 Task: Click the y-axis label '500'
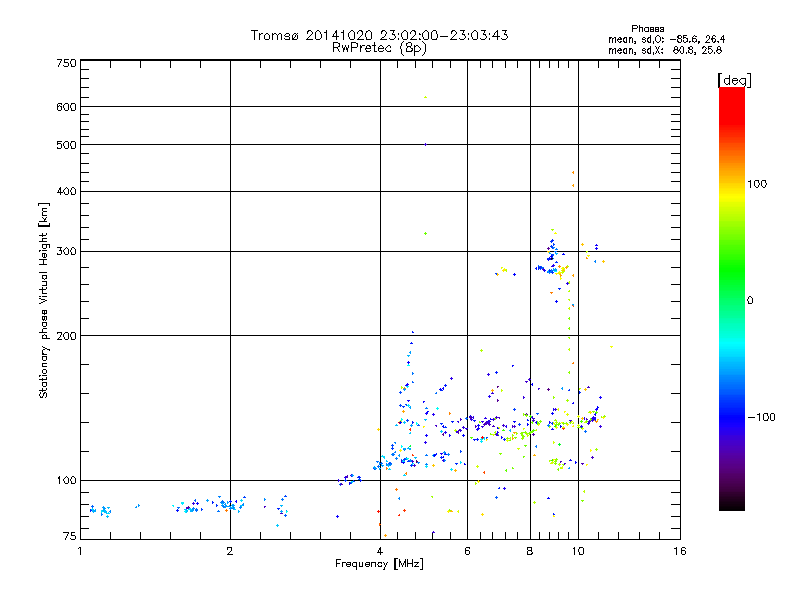click(x=66, y=145)
